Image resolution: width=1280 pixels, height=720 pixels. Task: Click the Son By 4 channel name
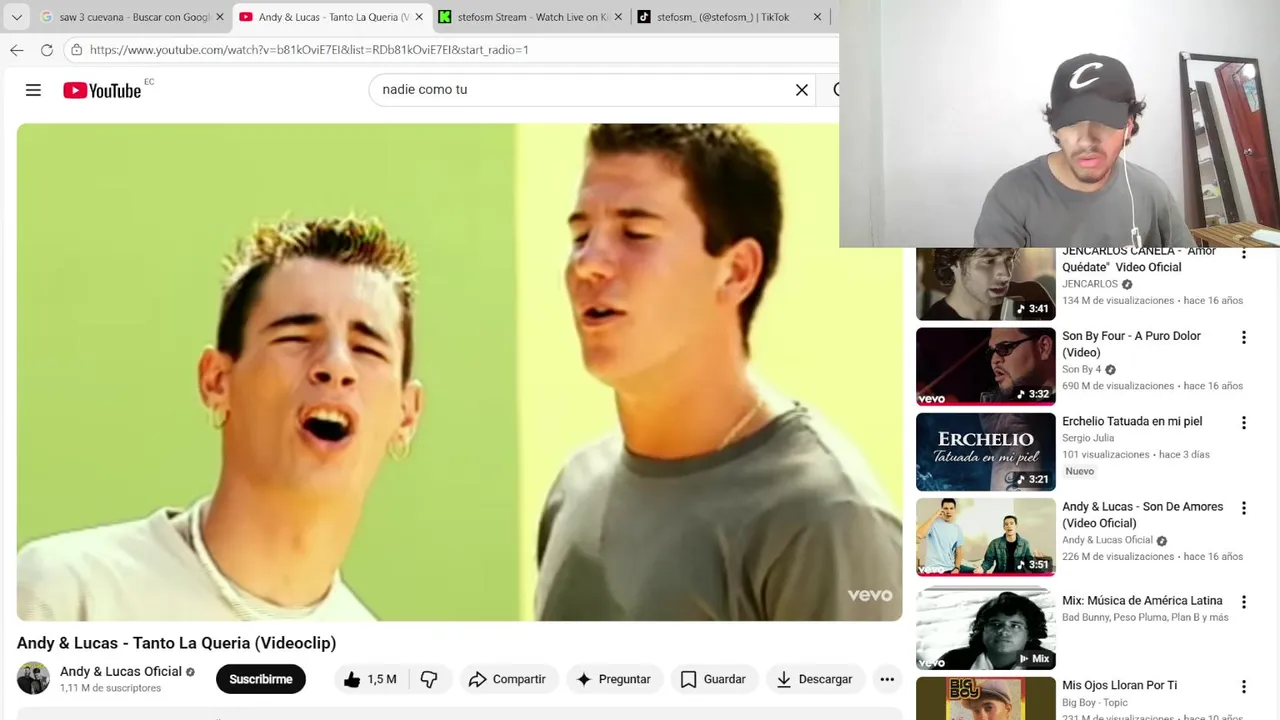[1081, 369]
